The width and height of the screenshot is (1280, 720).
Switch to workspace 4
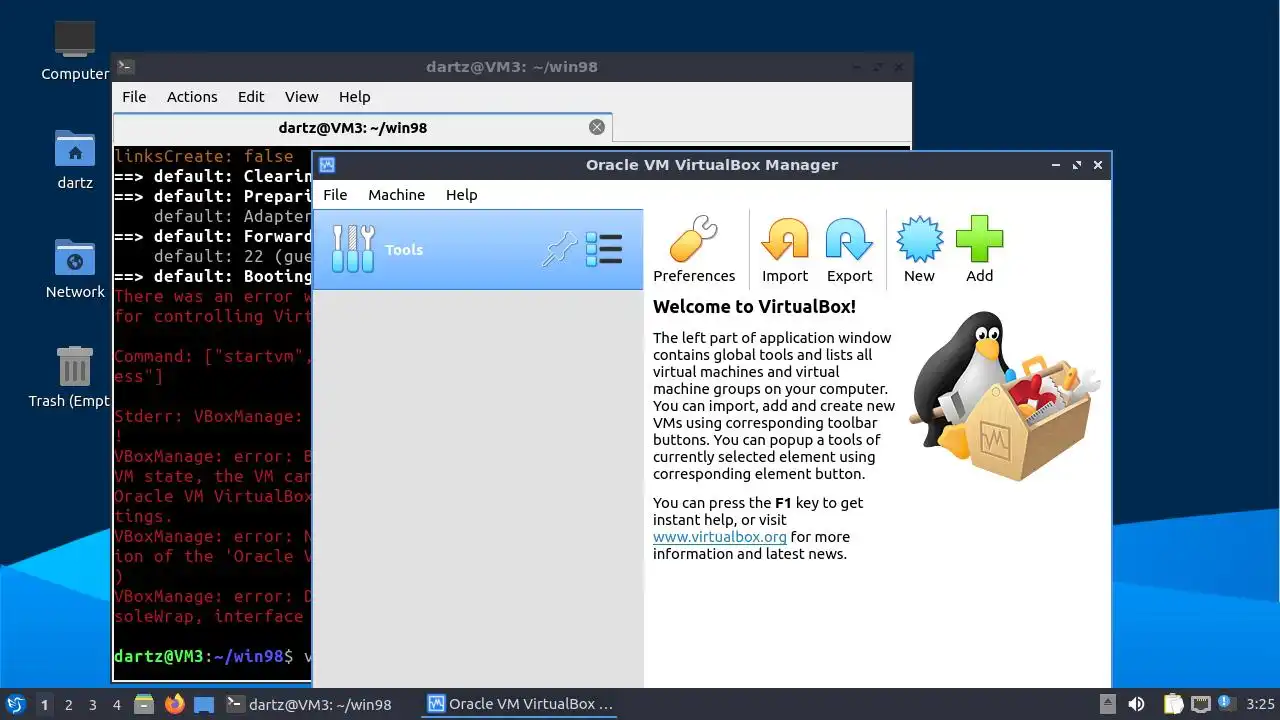[116, 705]
